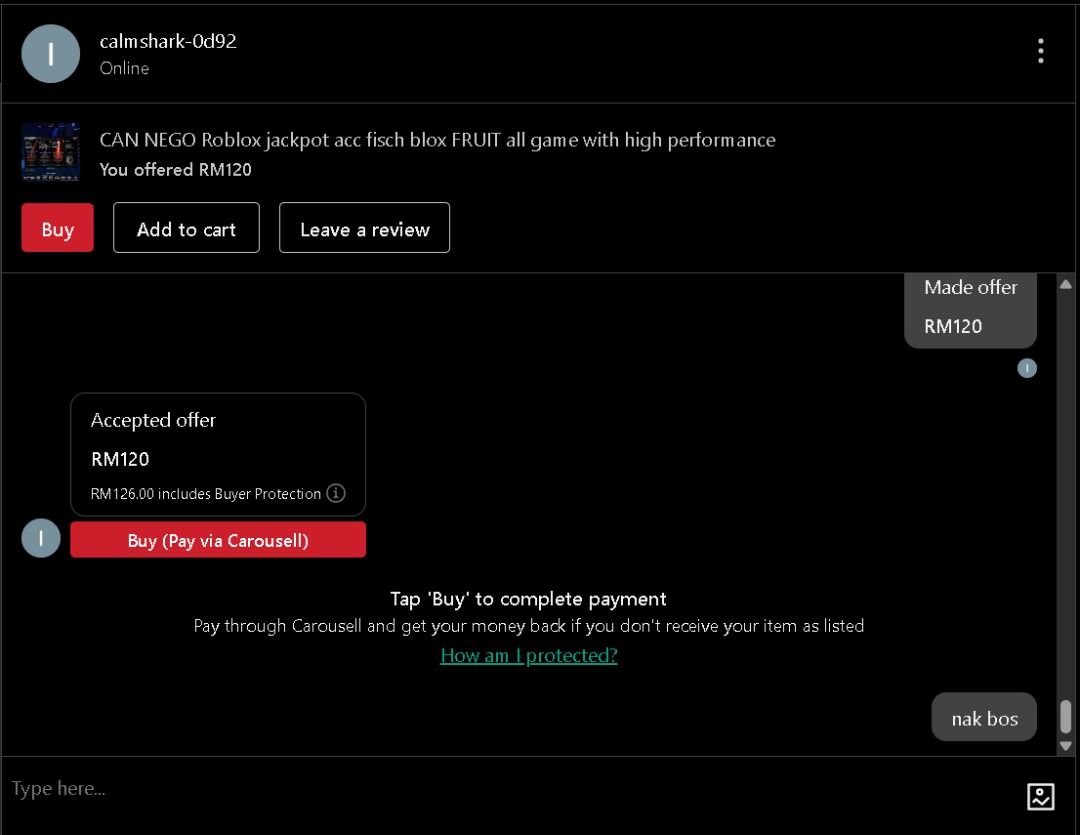This screenshot has width=1080, height=835.
Task: Open the three-dot more options menu
Action: click(x=1040, y=52)
